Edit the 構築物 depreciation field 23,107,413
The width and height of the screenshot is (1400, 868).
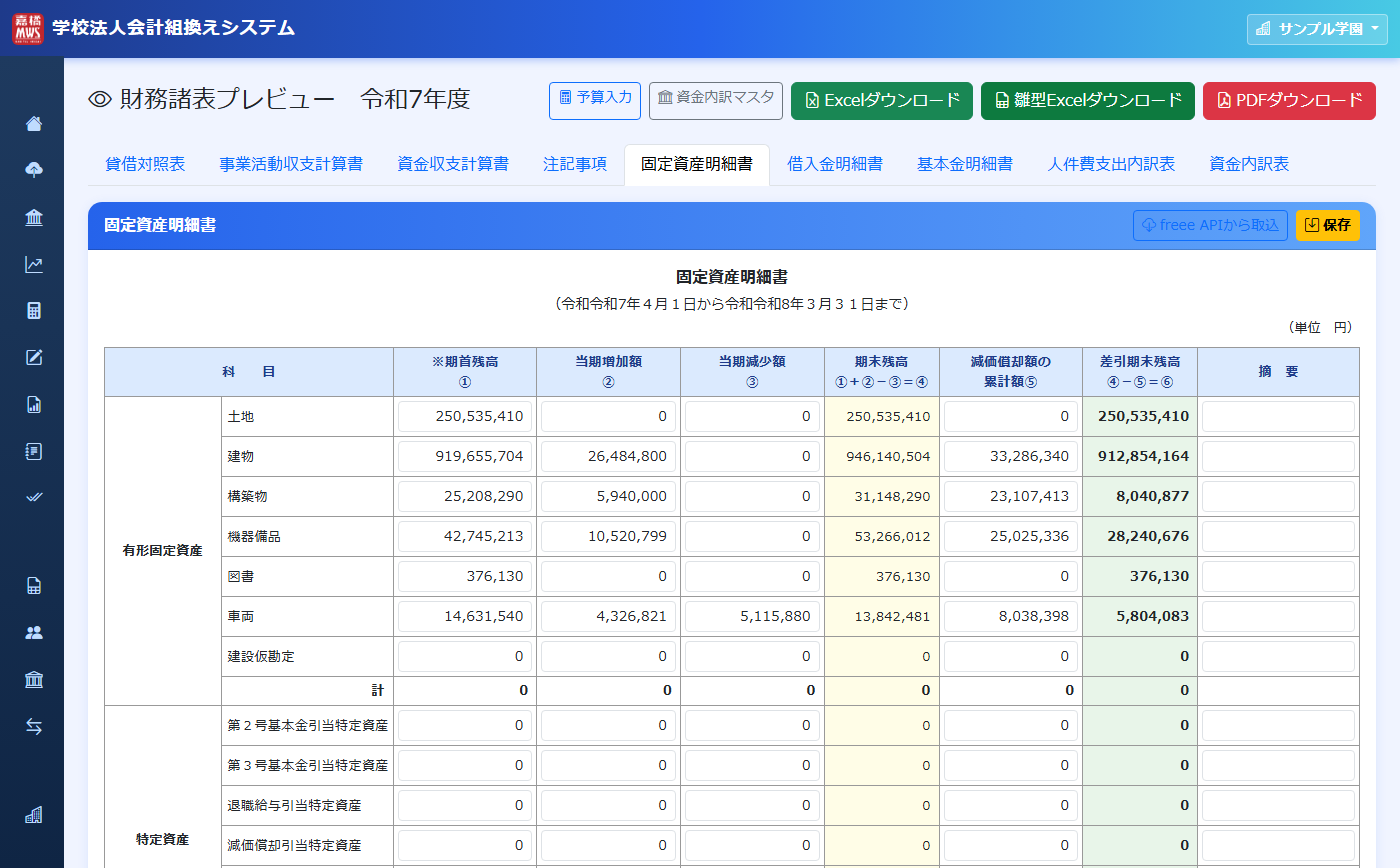click(1011, 496)
